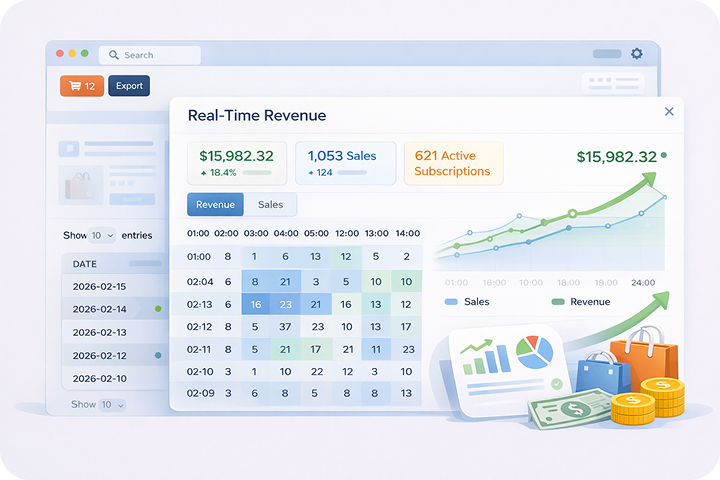Screen dimensions: 720x480
Task: Switch to the Sales tab
Action: 270,204
